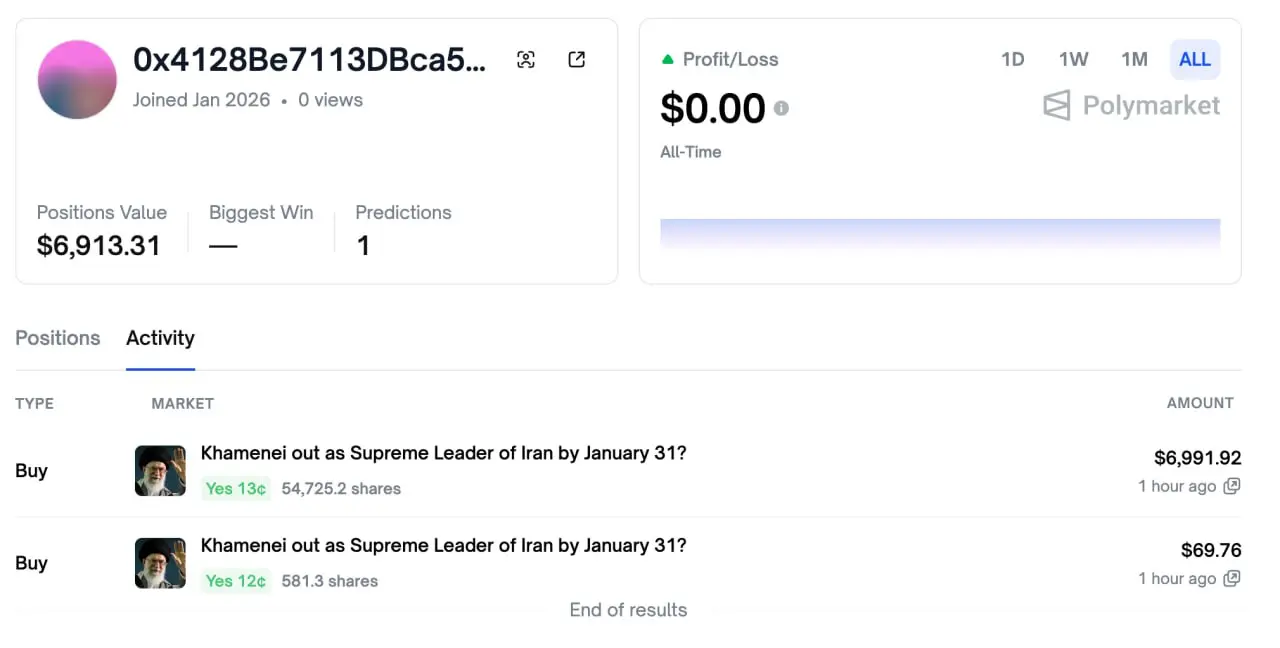1280x648 pixels.
Task: Select the 1D time range
Action: pos(1012,60)
